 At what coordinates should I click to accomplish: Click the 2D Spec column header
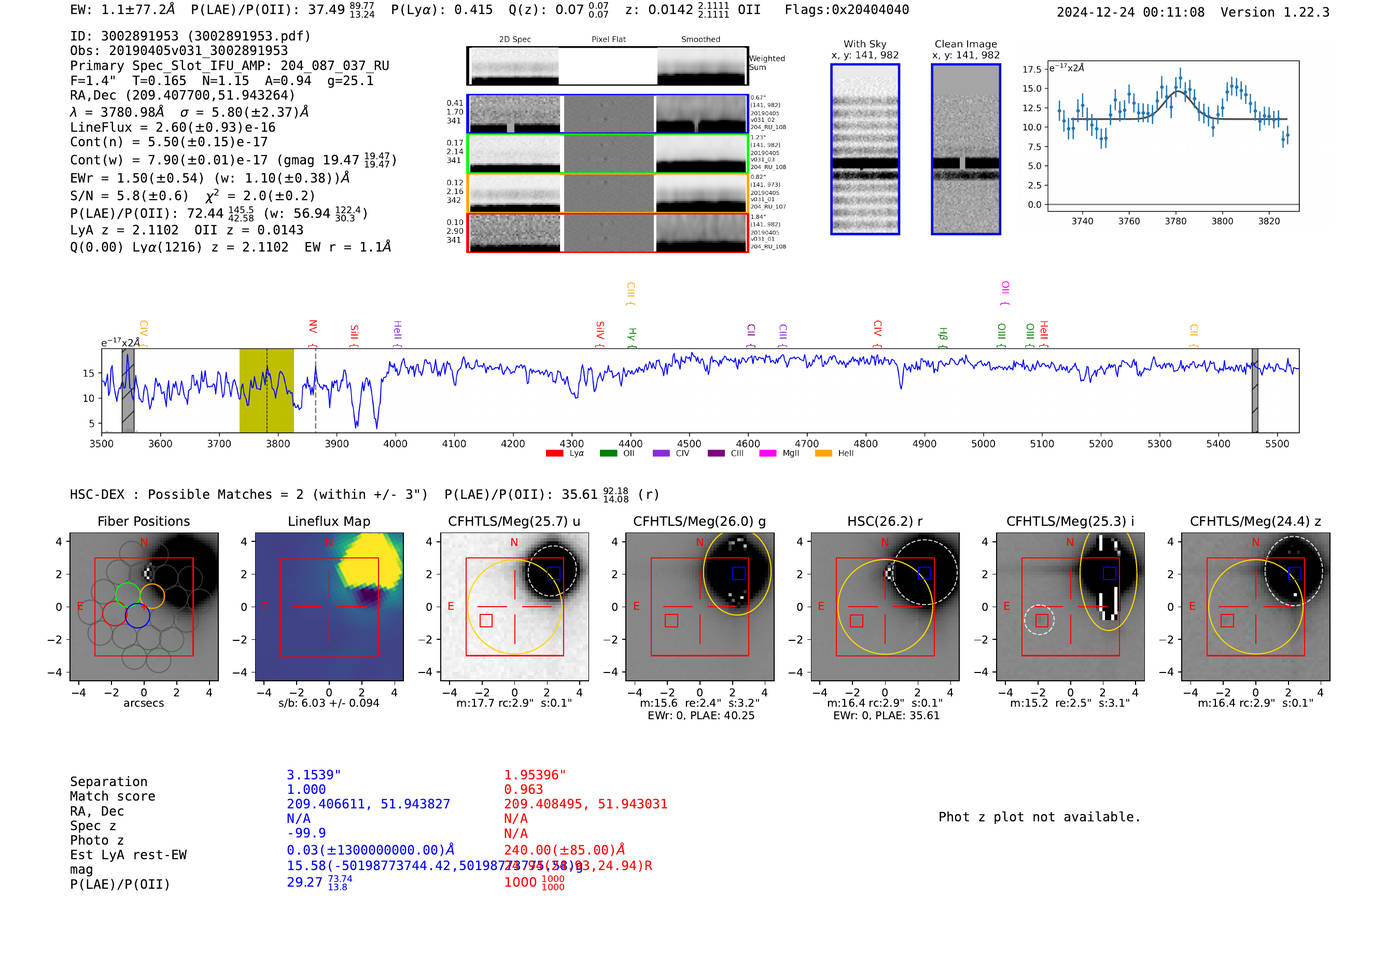[x=515, y=40]
